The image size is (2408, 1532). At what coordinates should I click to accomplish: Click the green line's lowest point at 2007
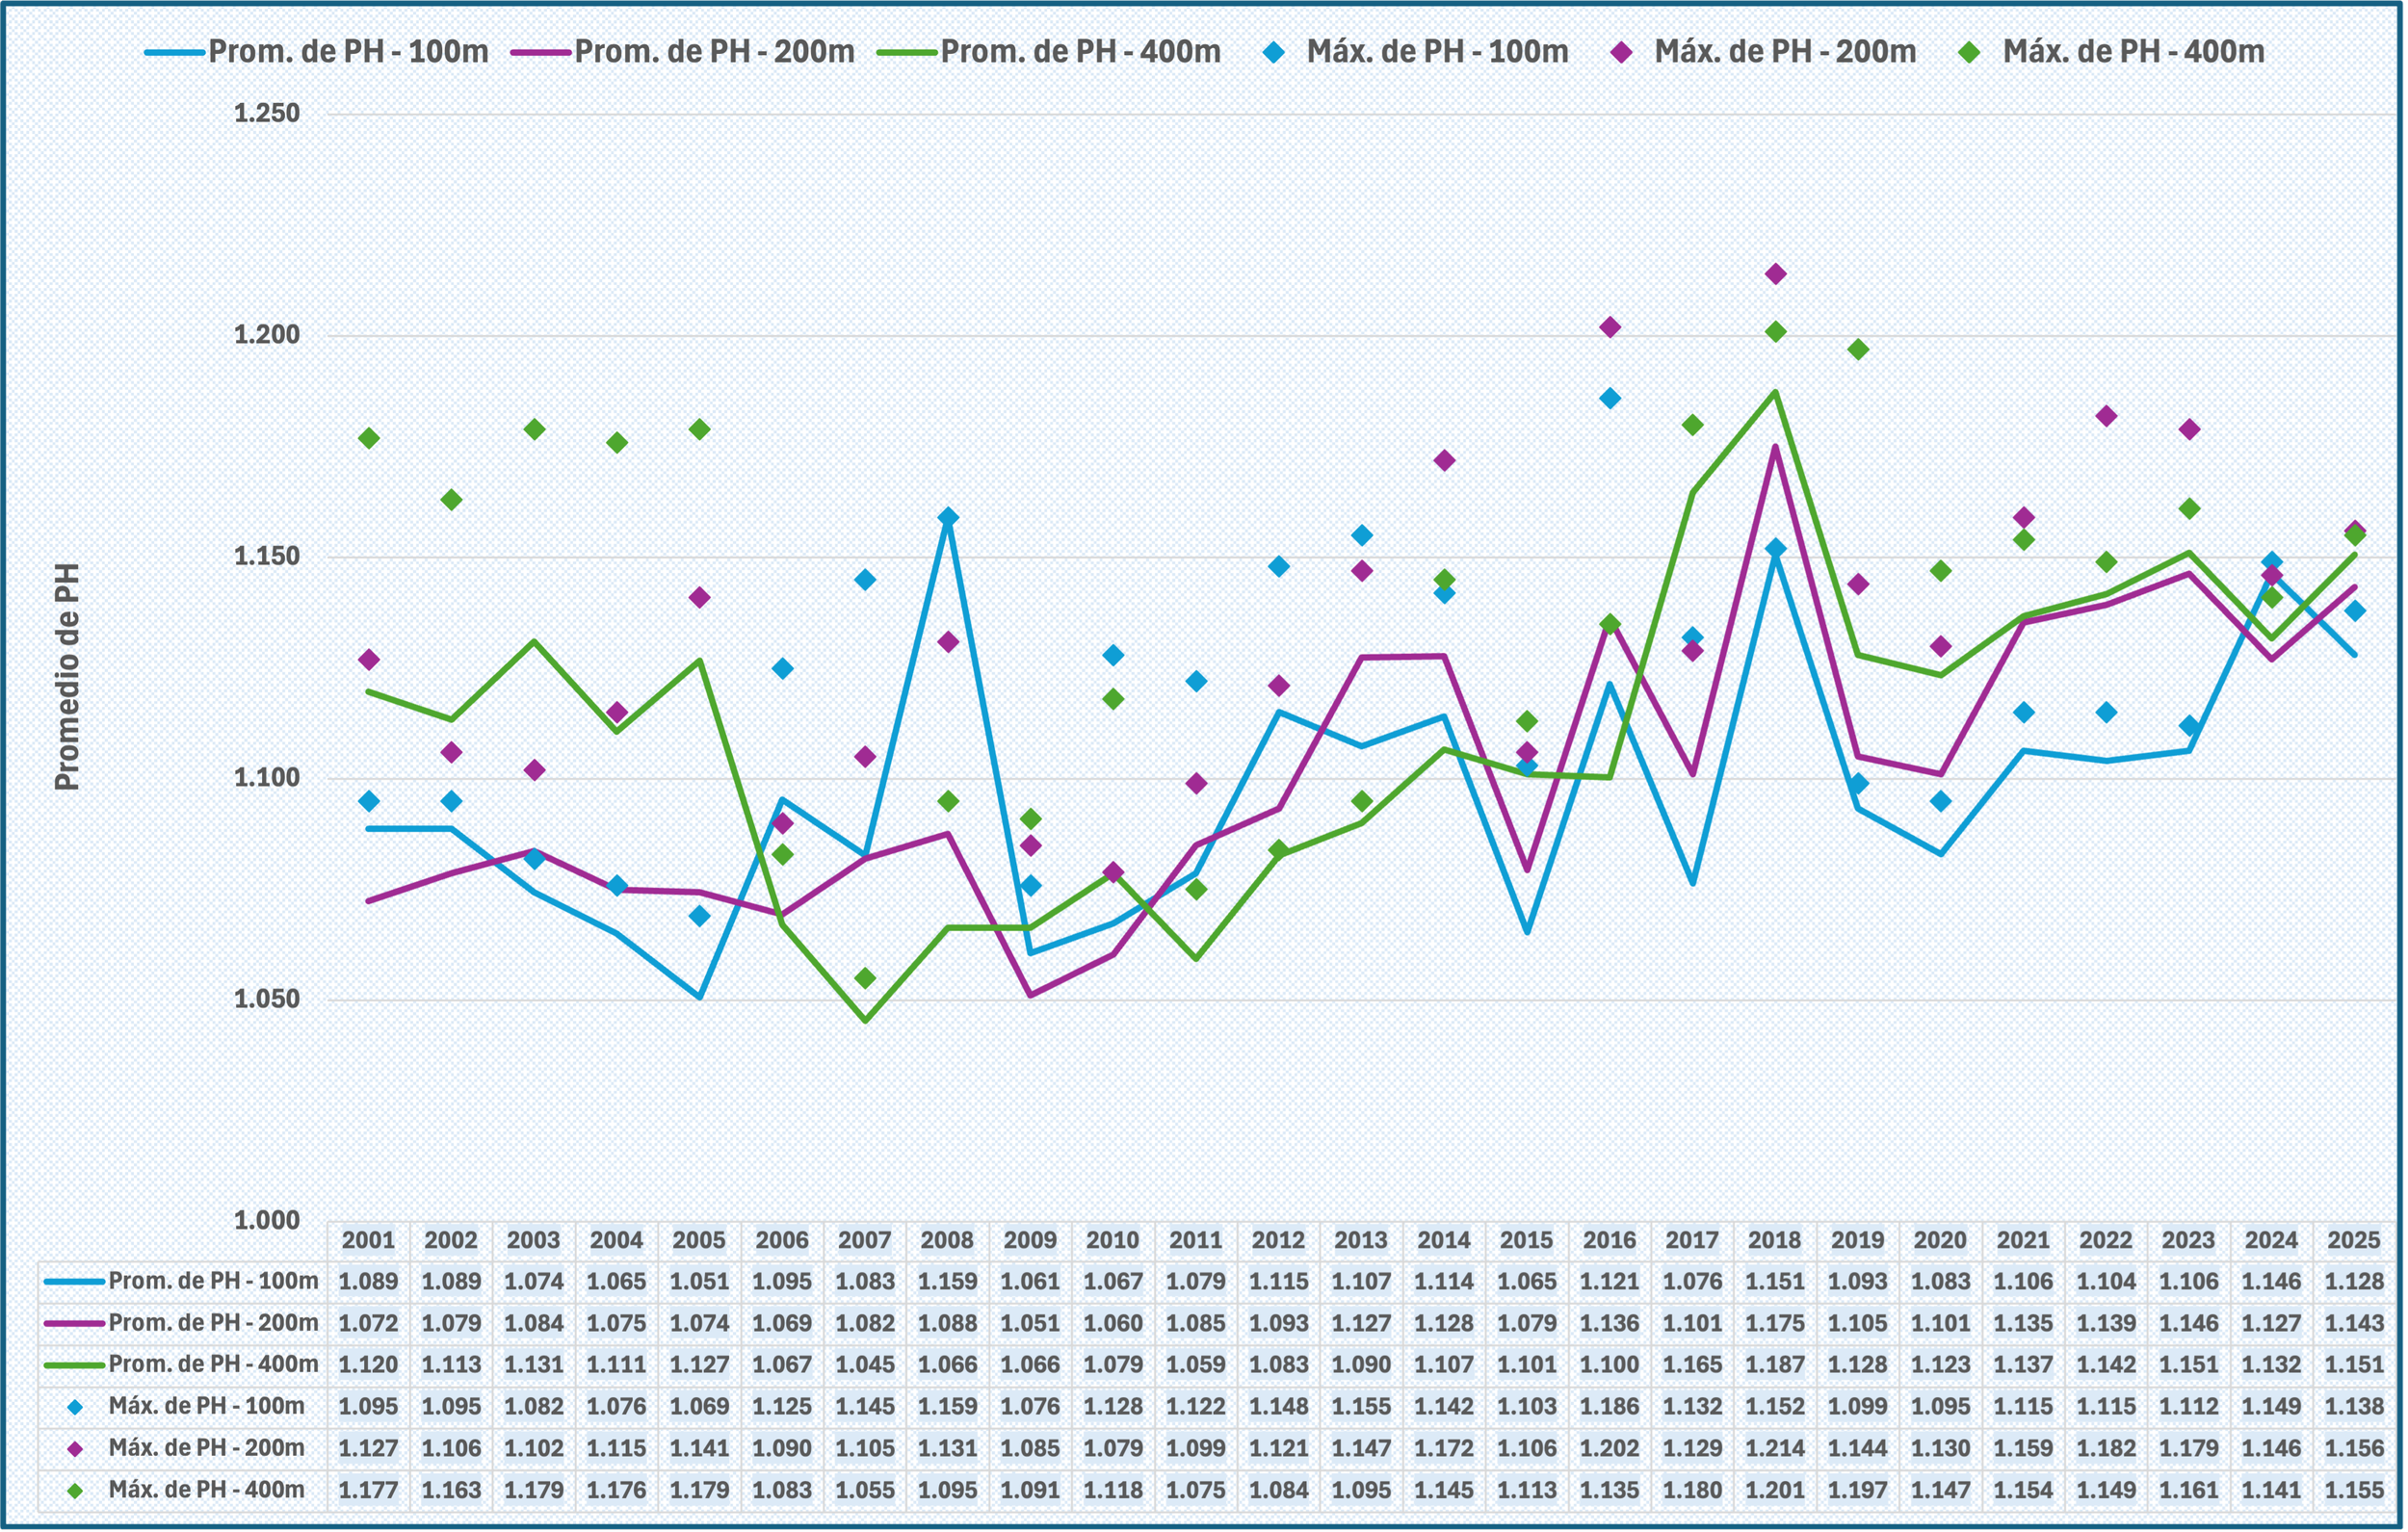click(865, 1021)
